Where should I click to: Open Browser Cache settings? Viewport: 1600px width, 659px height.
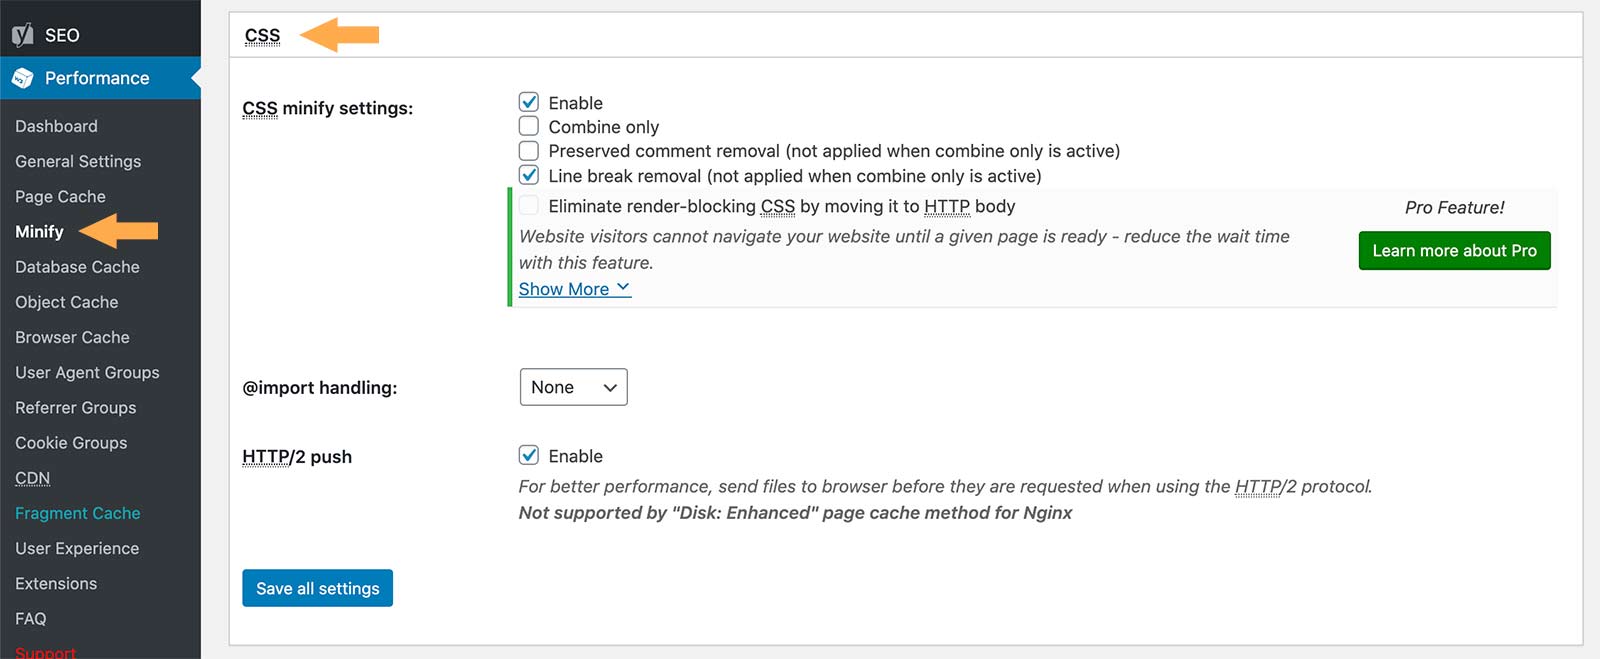coord(72,337)
